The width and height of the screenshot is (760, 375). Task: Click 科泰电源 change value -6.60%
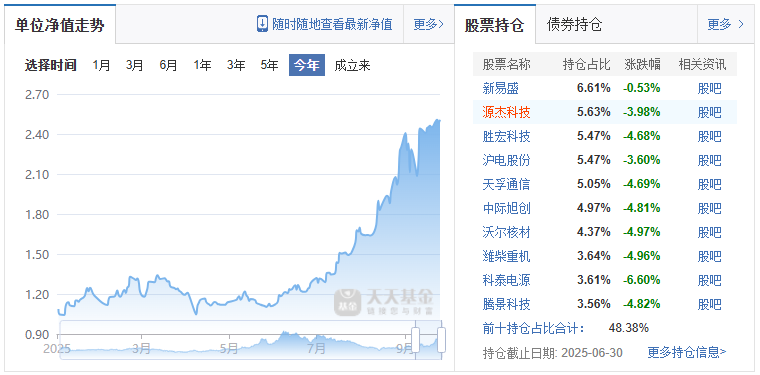click(642, 280)
